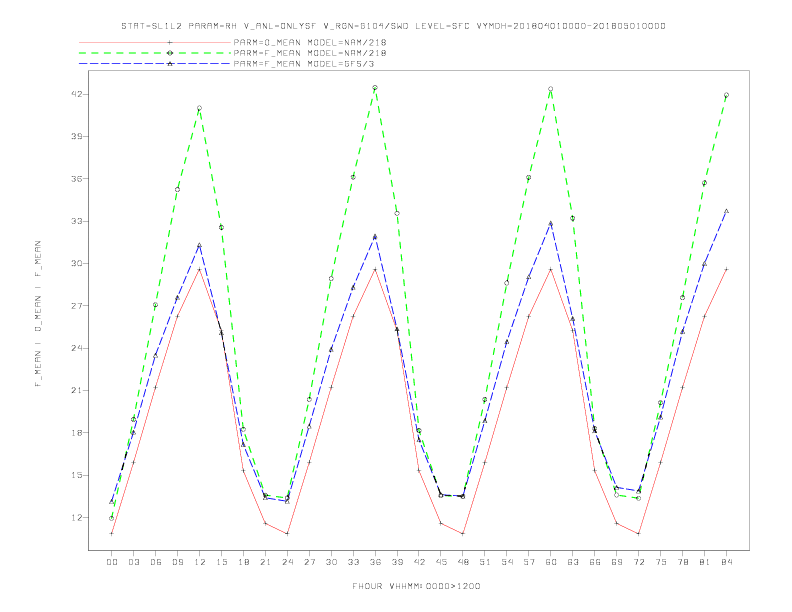Click the chart title starting with STAT=SL1L2
Image resolution: width=792 pixels, height=612 pixels.
point(393,26)
